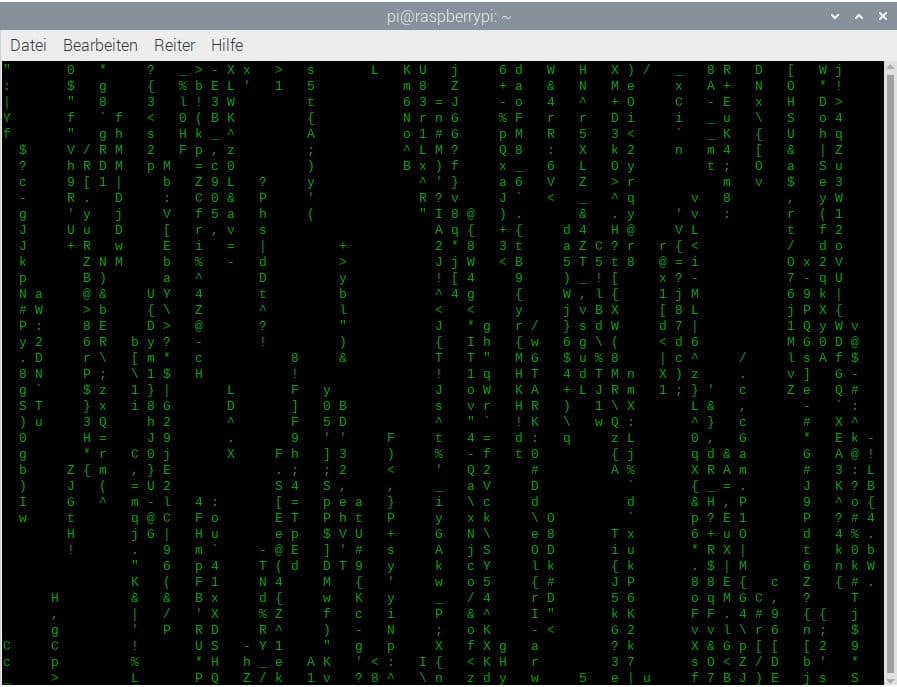Maximize the terminal window

click(x=859, y=17)
